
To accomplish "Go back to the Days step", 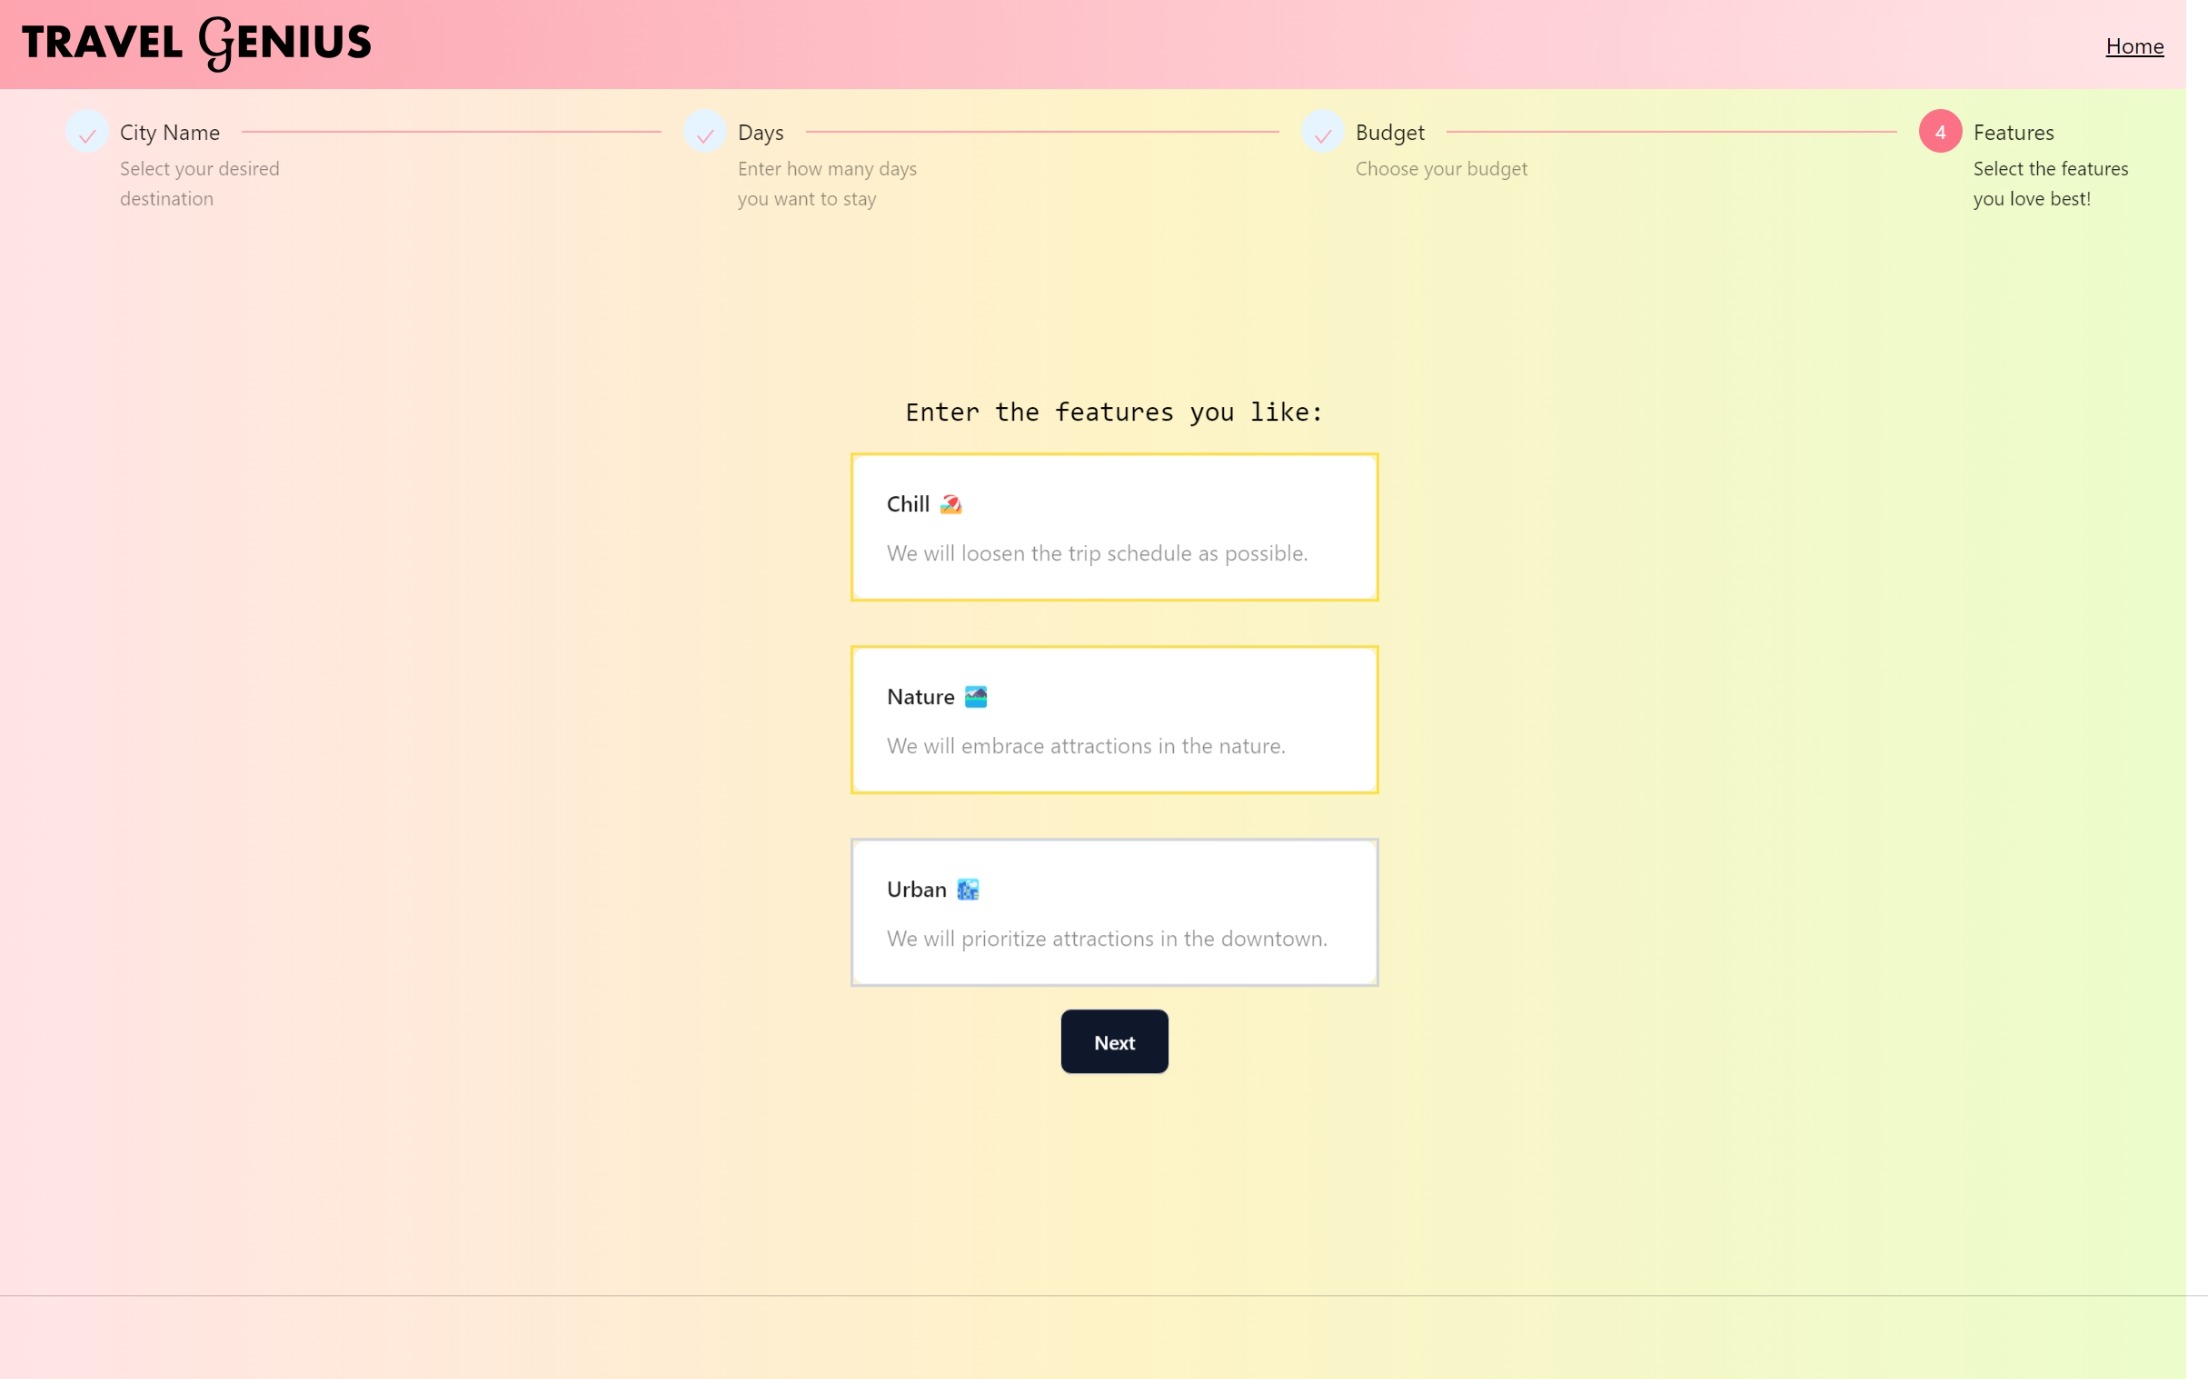I will (x=760, y=133).
